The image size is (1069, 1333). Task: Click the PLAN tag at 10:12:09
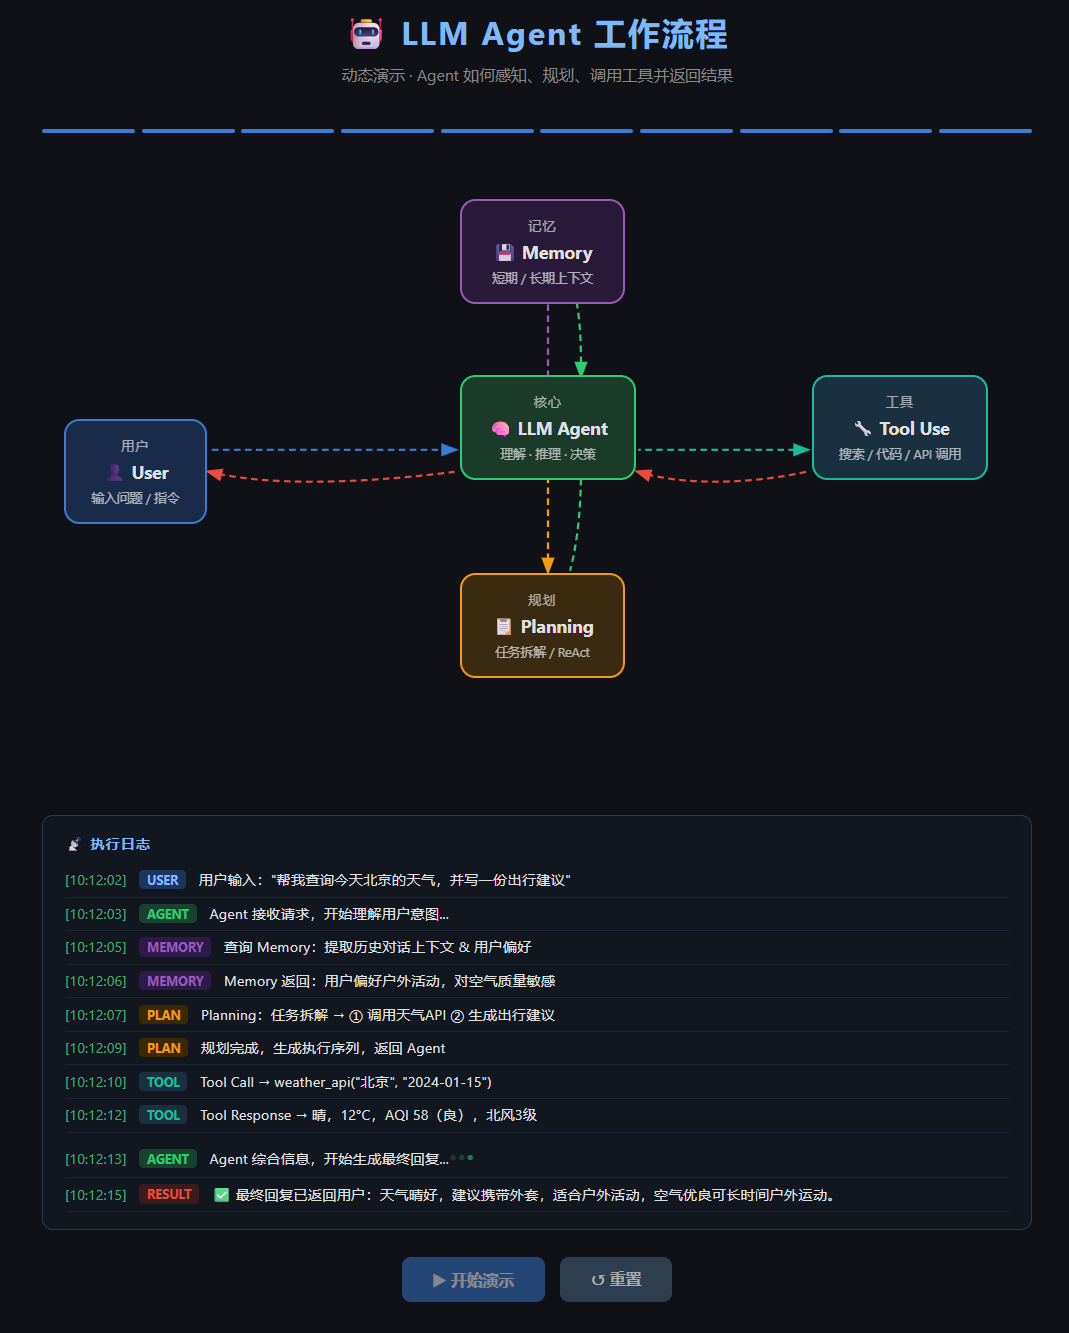click(x=164, y=1049)
